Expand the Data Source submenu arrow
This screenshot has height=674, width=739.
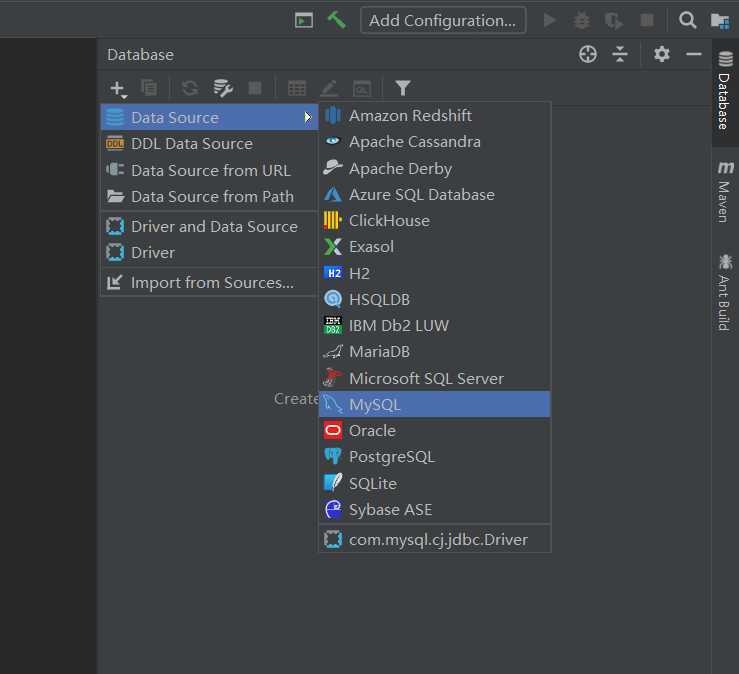pyautogui.click(x=308, y=117)
